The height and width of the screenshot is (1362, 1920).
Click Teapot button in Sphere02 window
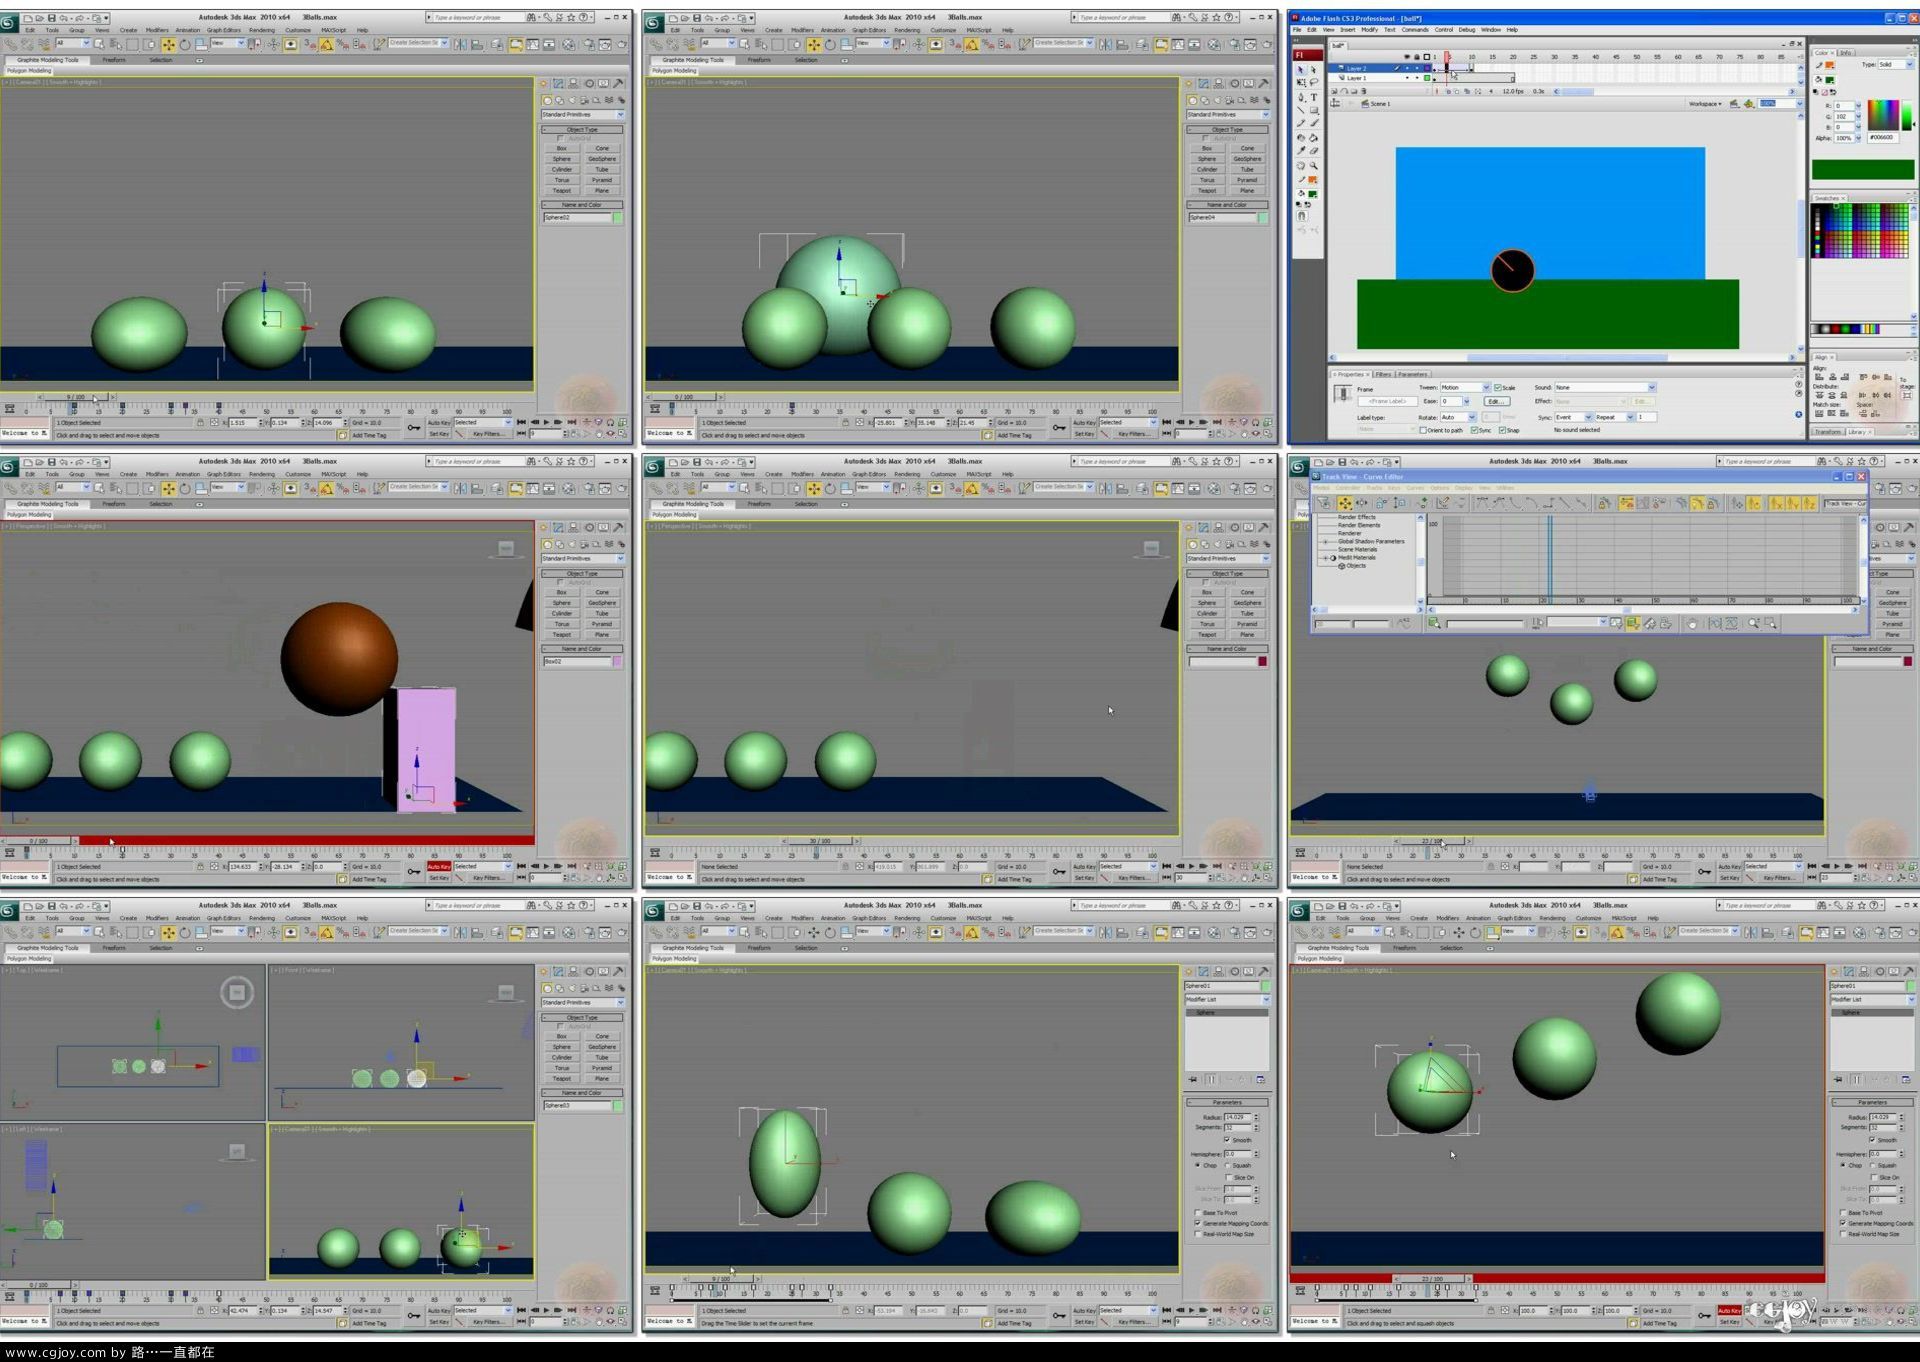(x=562, y=190)
